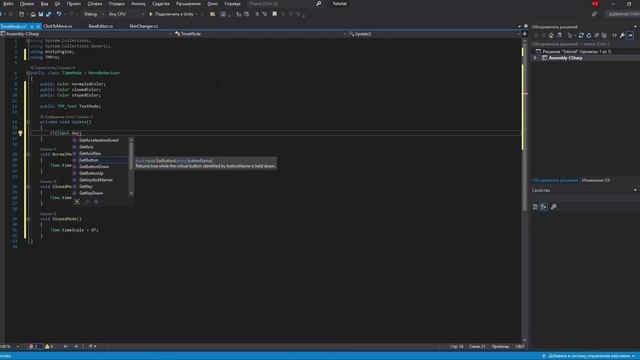Click the error count indicator in status strip
This screenshot has height=360, width=640.
34,347
